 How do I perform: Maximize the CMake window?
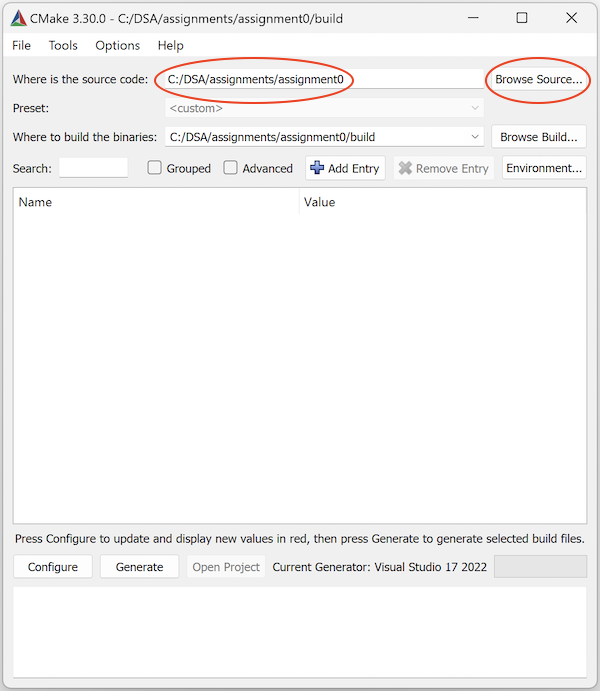coord(522,18)
